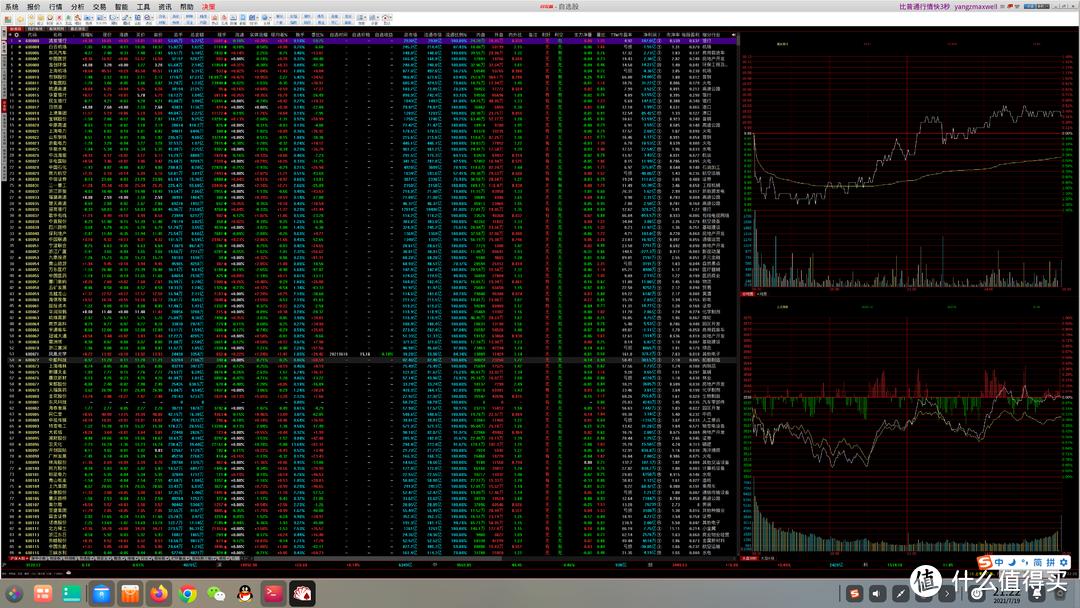Click the scrolling news ticker text at top
This screenshot has width=1080, height=608.
(x=923, y=6)
